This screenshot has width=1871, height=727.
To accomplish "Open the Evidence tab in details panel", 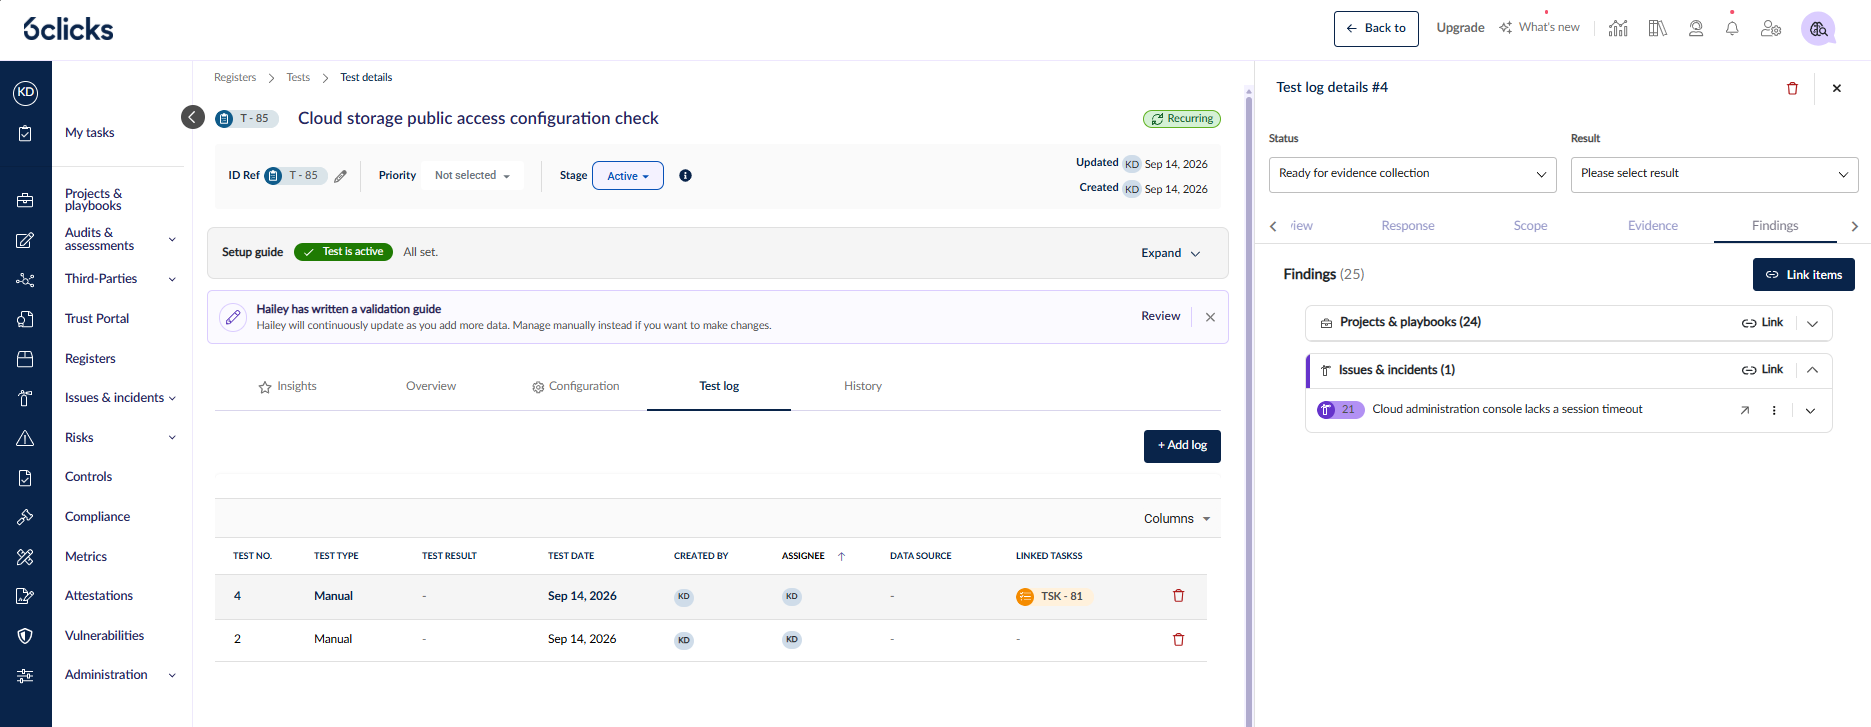I will pyautogui.click(x=1653, y=226).
